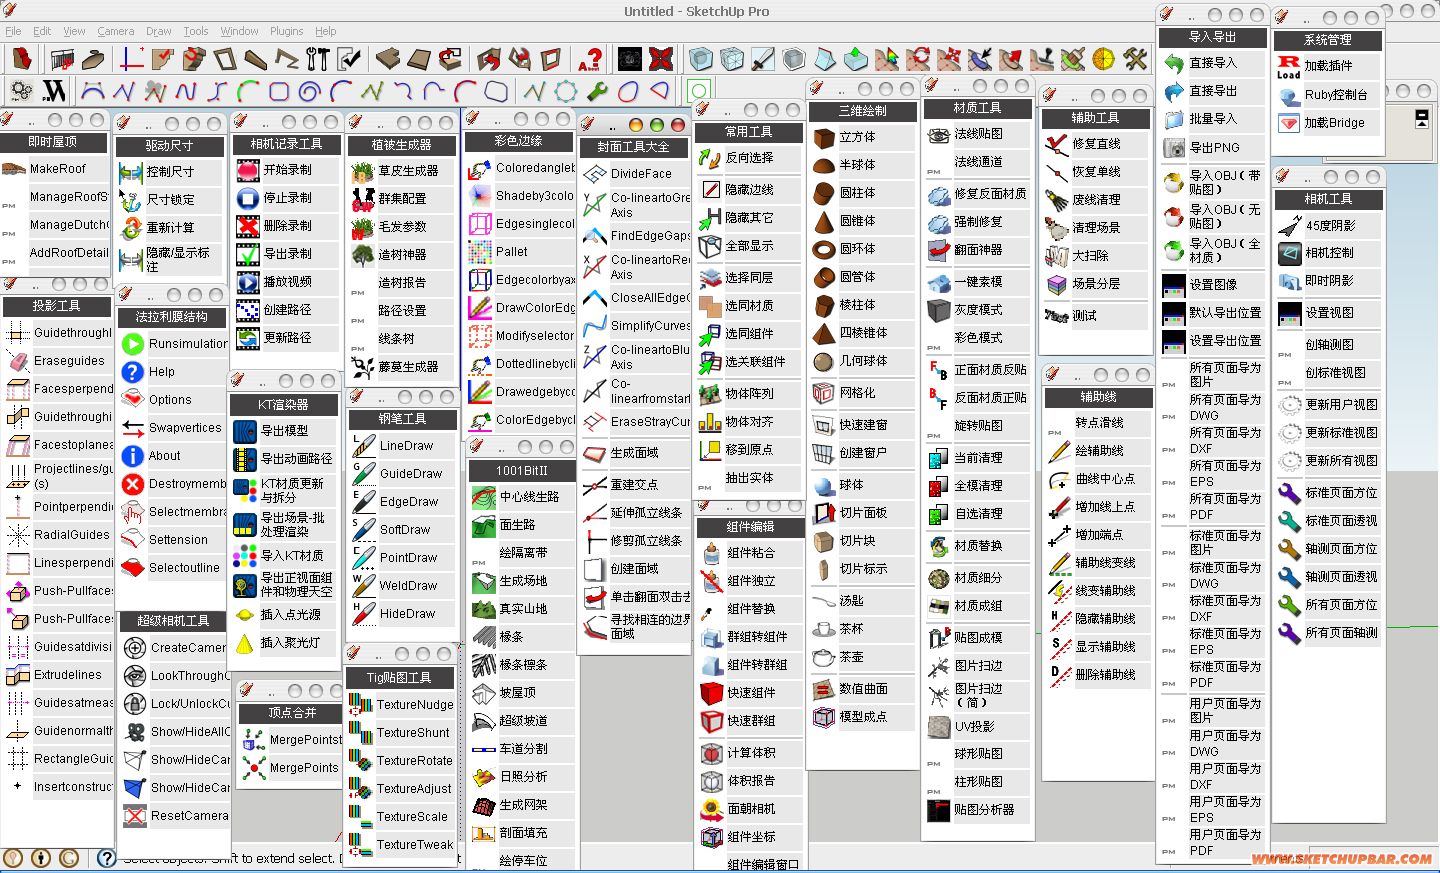Open the Window menu
Screen dimensions: 1440x873
click(x=240, y=31)
